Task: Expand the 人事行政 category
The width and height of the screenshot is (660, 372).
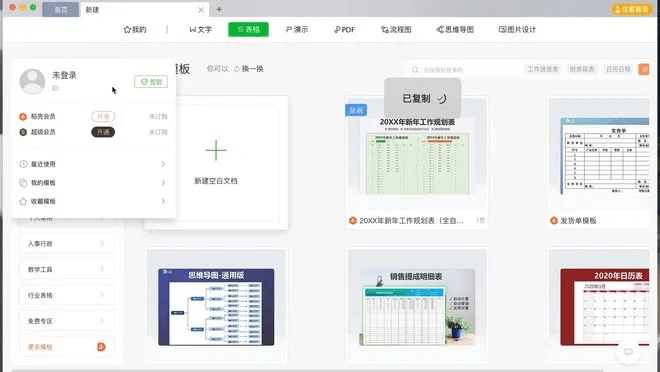Action: pyautogui.click(x=67, y=243)
